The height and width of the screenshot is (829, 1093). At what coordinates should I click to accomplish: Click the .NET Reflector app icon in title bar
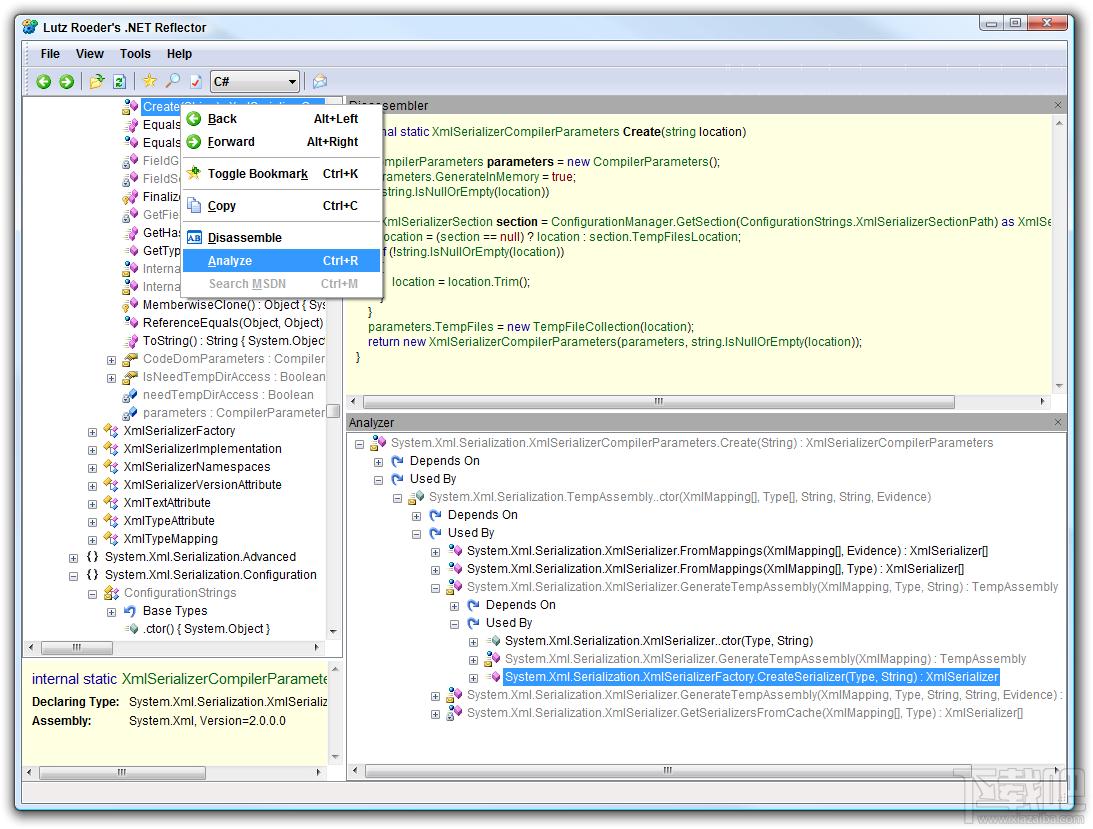point(30,27)
